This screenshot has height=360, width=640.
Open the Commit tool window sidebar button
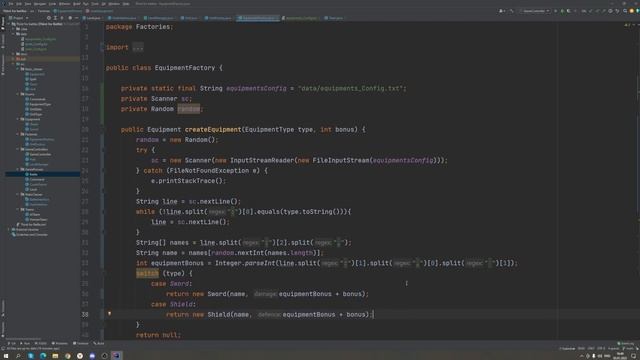point(3,41)
